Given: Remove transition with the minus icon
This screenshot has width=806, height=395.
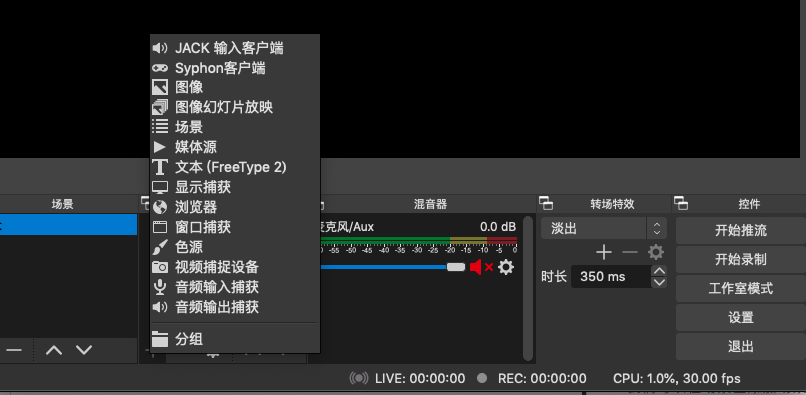Looking at the screenshot, I should pos(630,252).
